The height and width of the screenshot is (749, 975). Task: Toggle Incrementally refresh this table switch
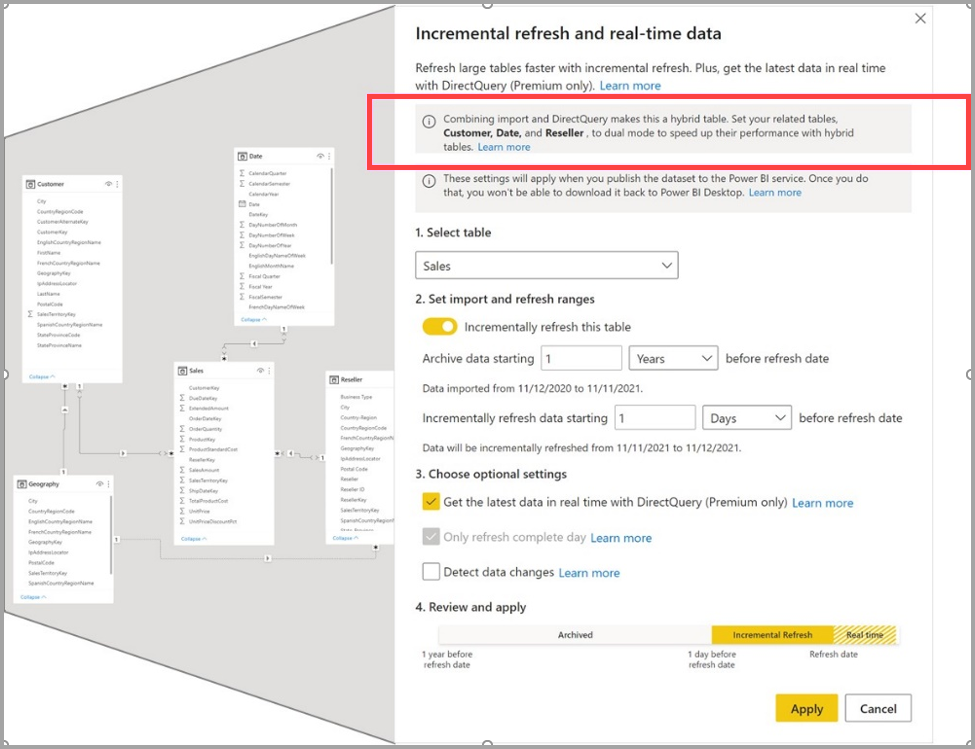[440, 327]
